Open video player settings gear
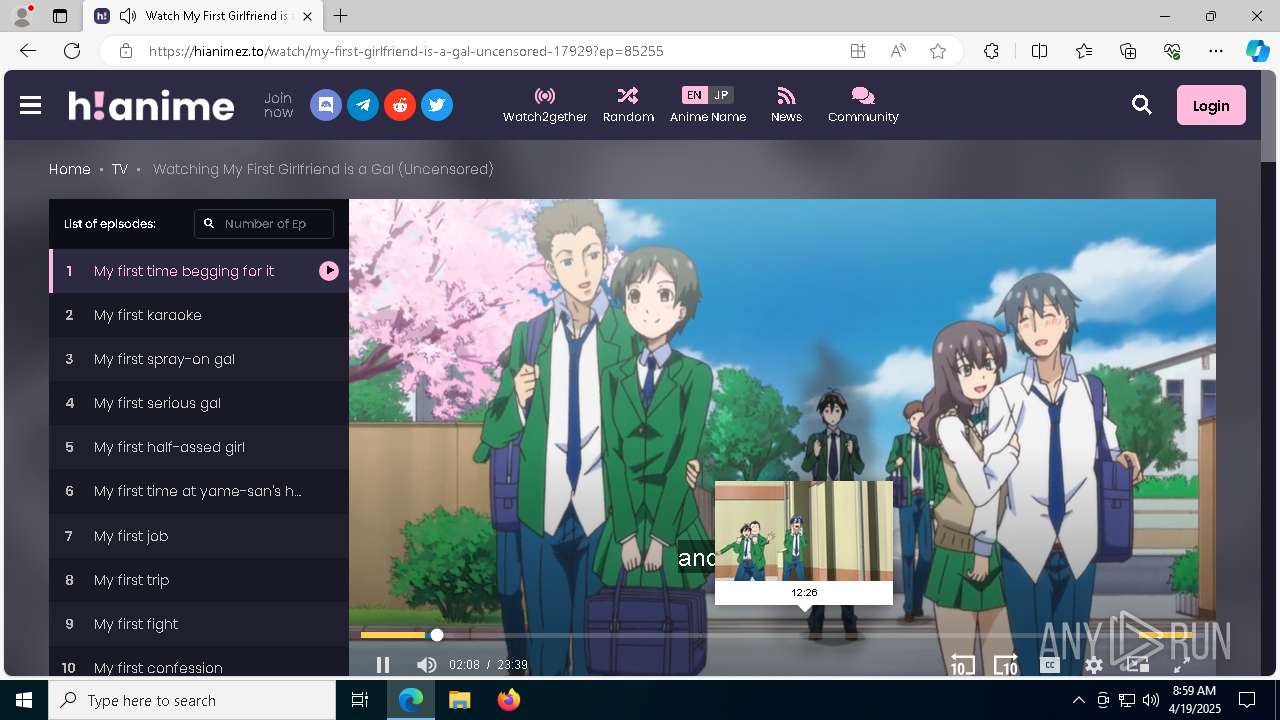This screenshot has height=720, width=1280. click(1094, 665)
